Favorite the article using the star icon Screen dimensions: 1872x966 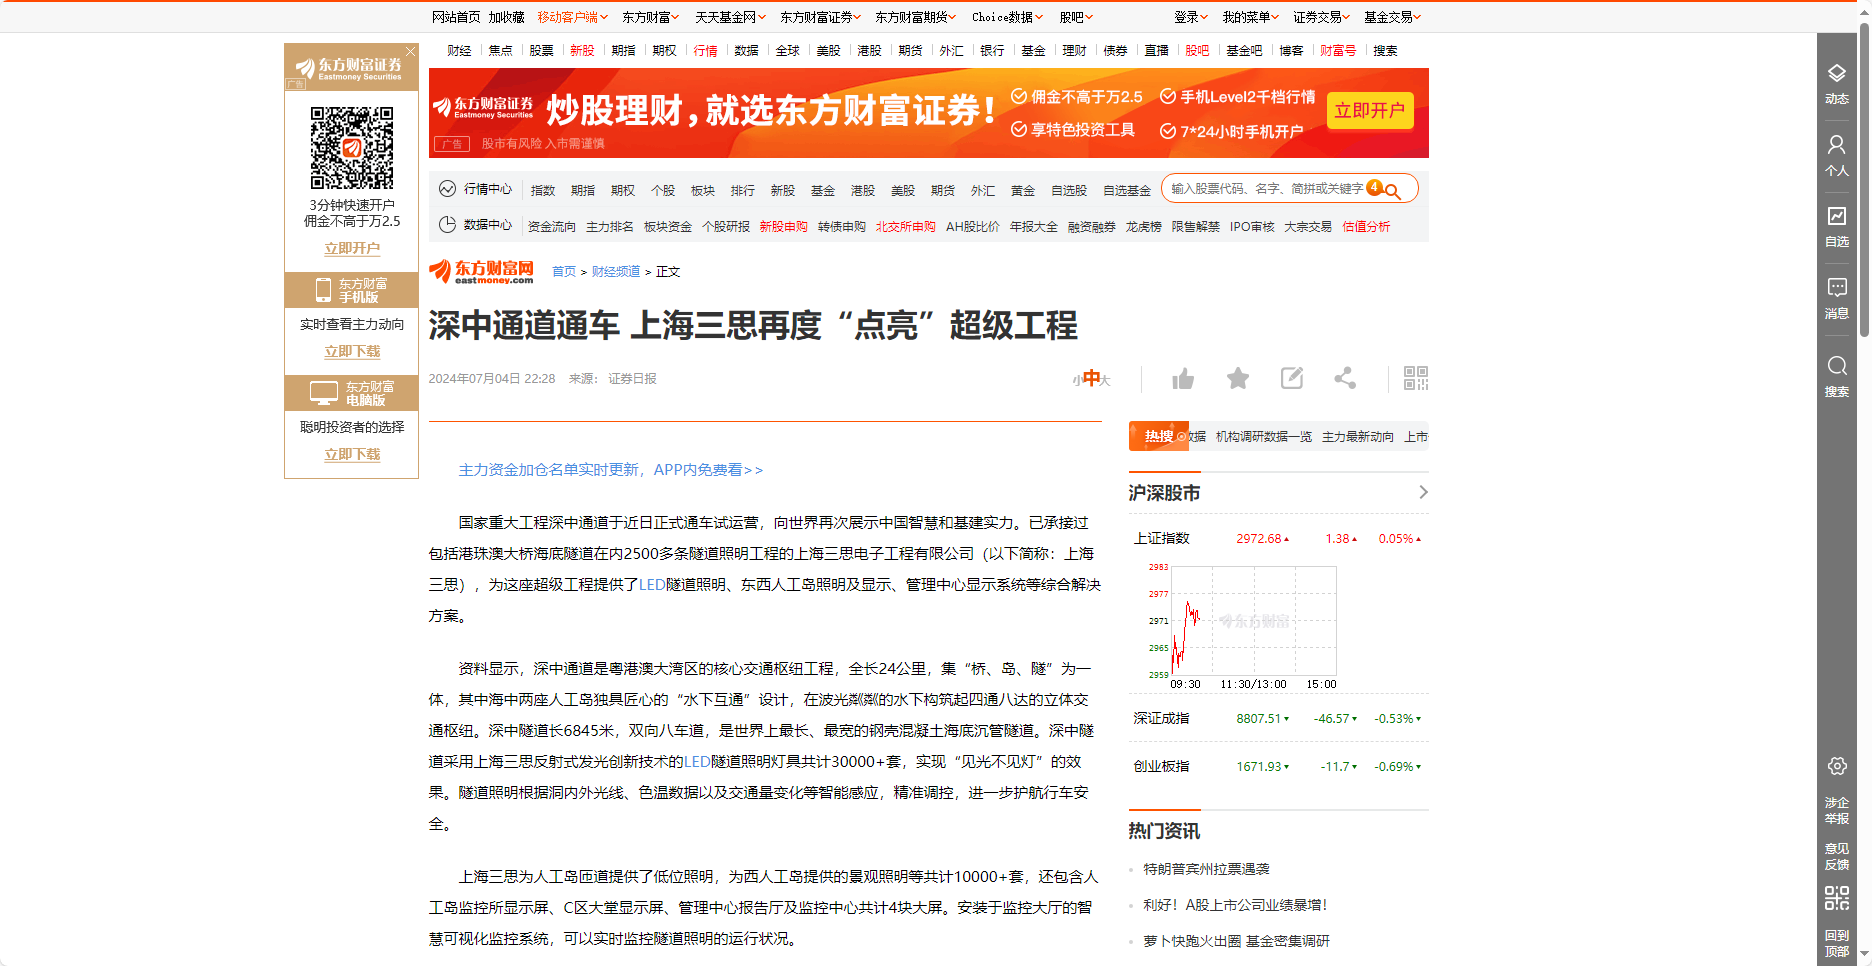1237,378
